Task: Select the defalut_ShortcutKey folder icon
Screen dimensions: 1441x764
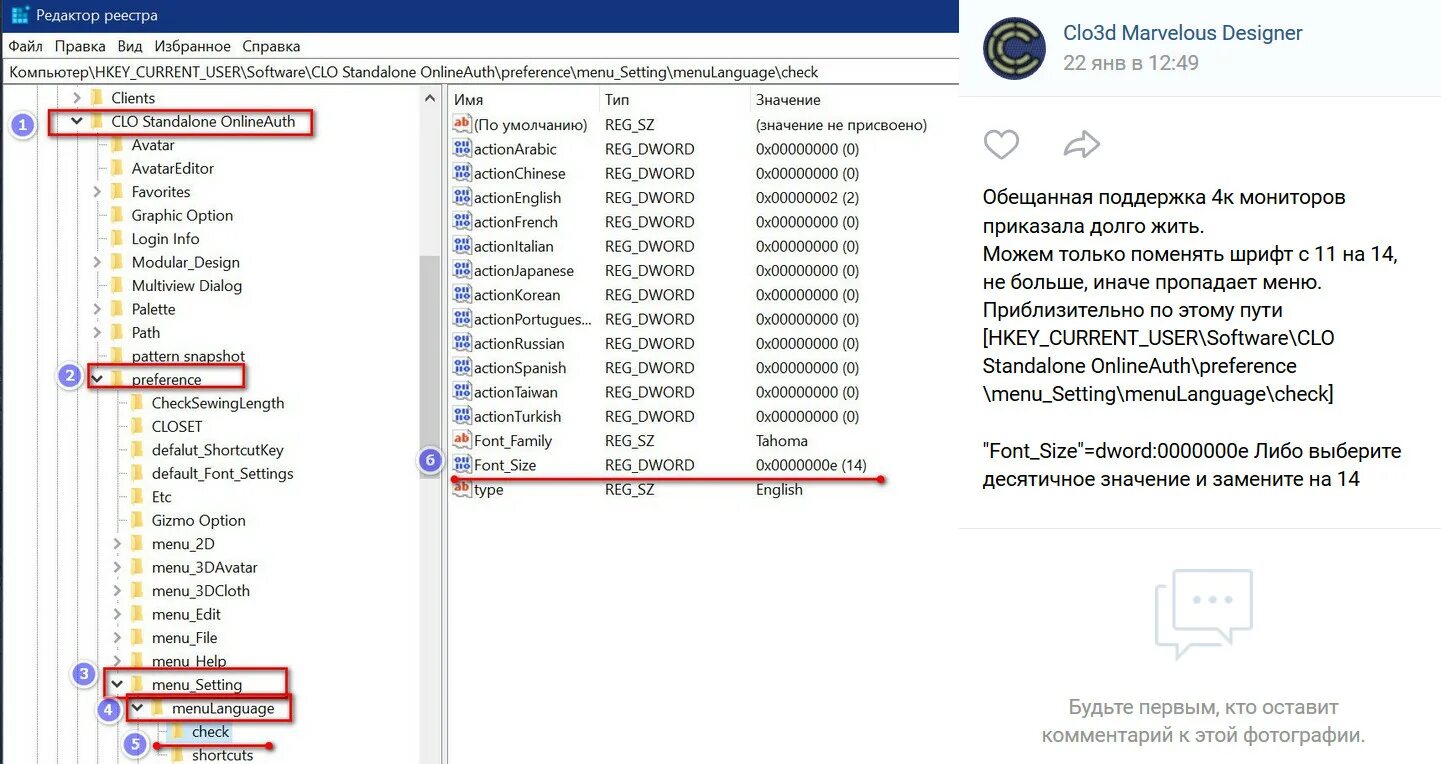Action: [x=137, y=450]
